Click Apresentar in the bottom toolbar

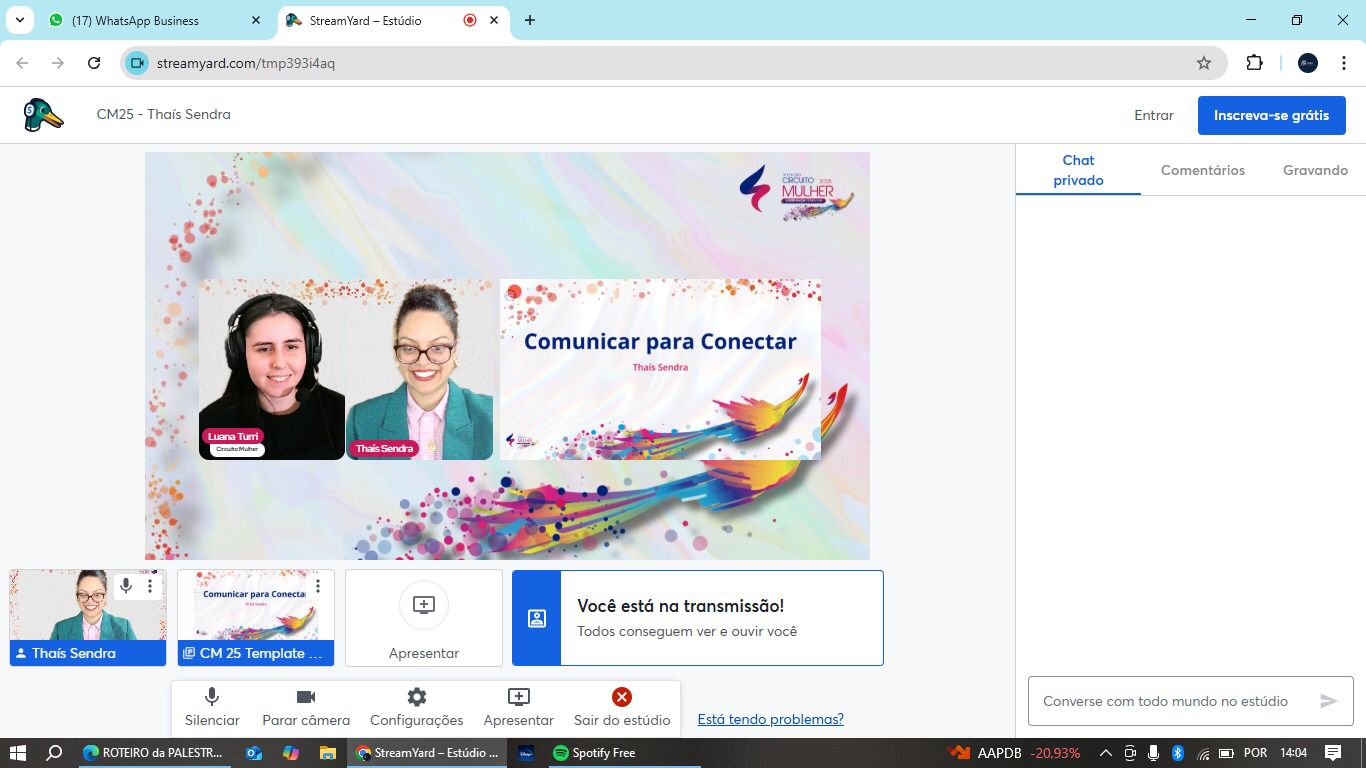518,706
